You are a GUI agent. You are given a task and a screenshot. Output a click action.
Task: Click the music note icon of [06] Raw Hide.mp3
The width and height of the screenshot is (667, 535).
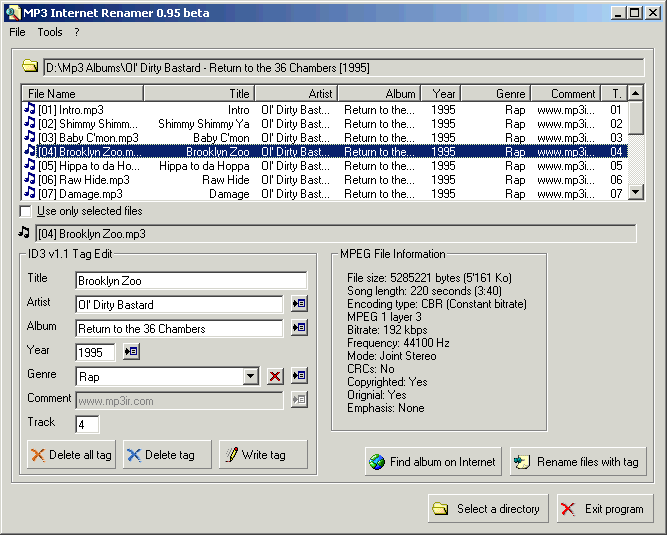point(29,179)
